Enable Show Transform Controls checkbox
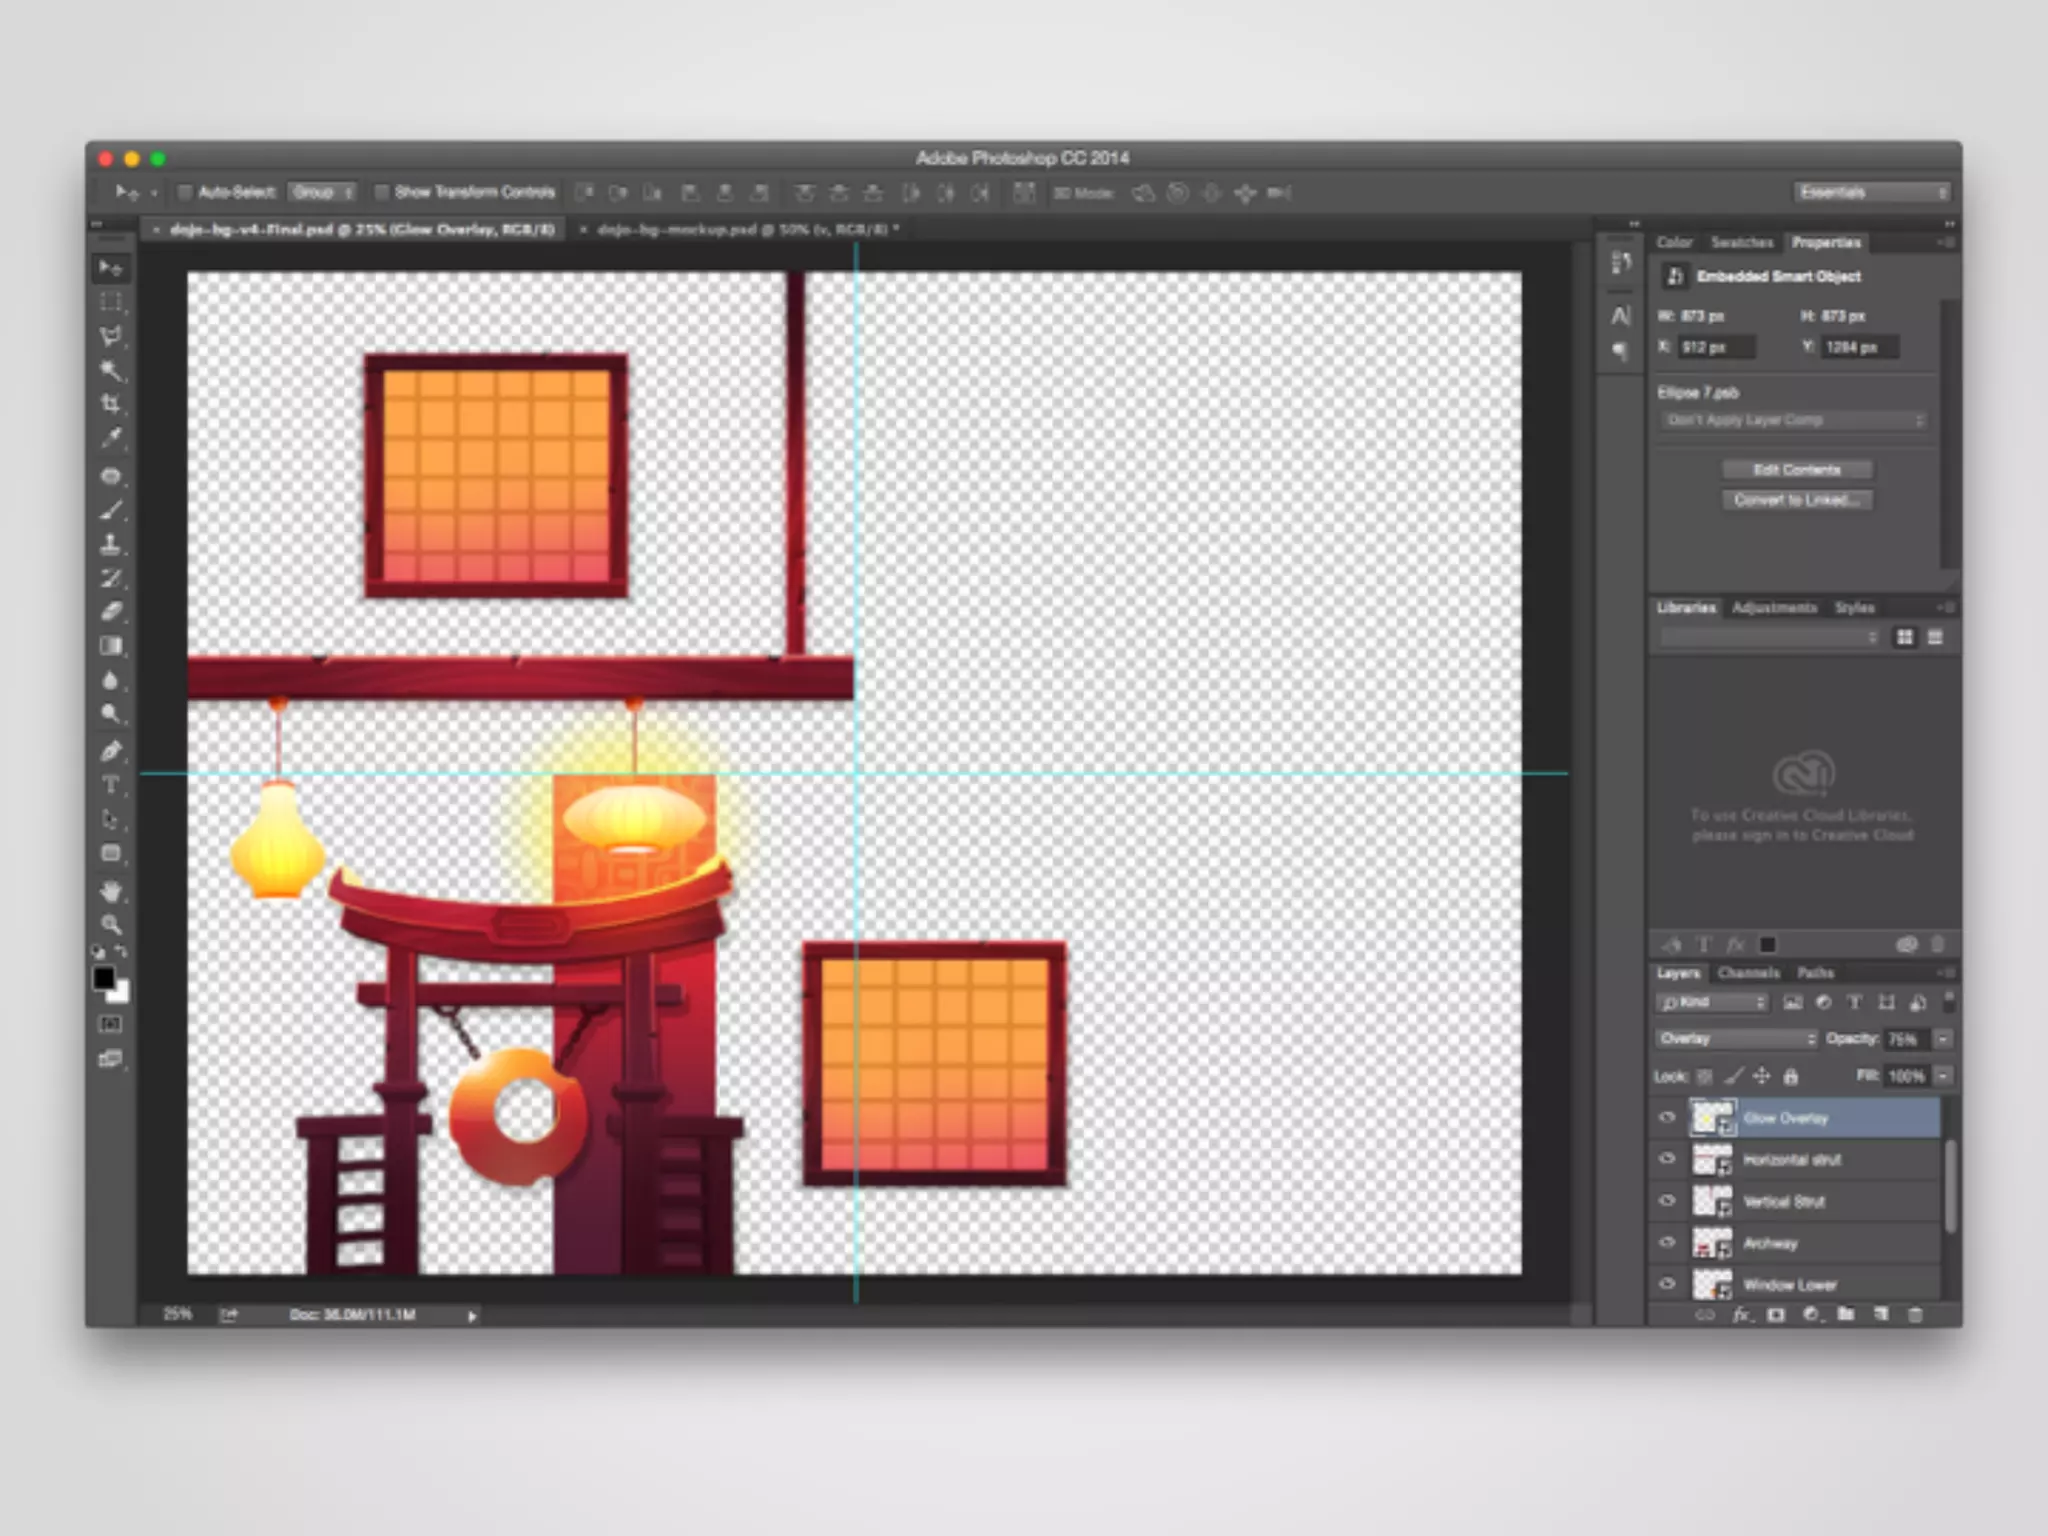Screen dimensions: 2048x1536 (381, 192)
